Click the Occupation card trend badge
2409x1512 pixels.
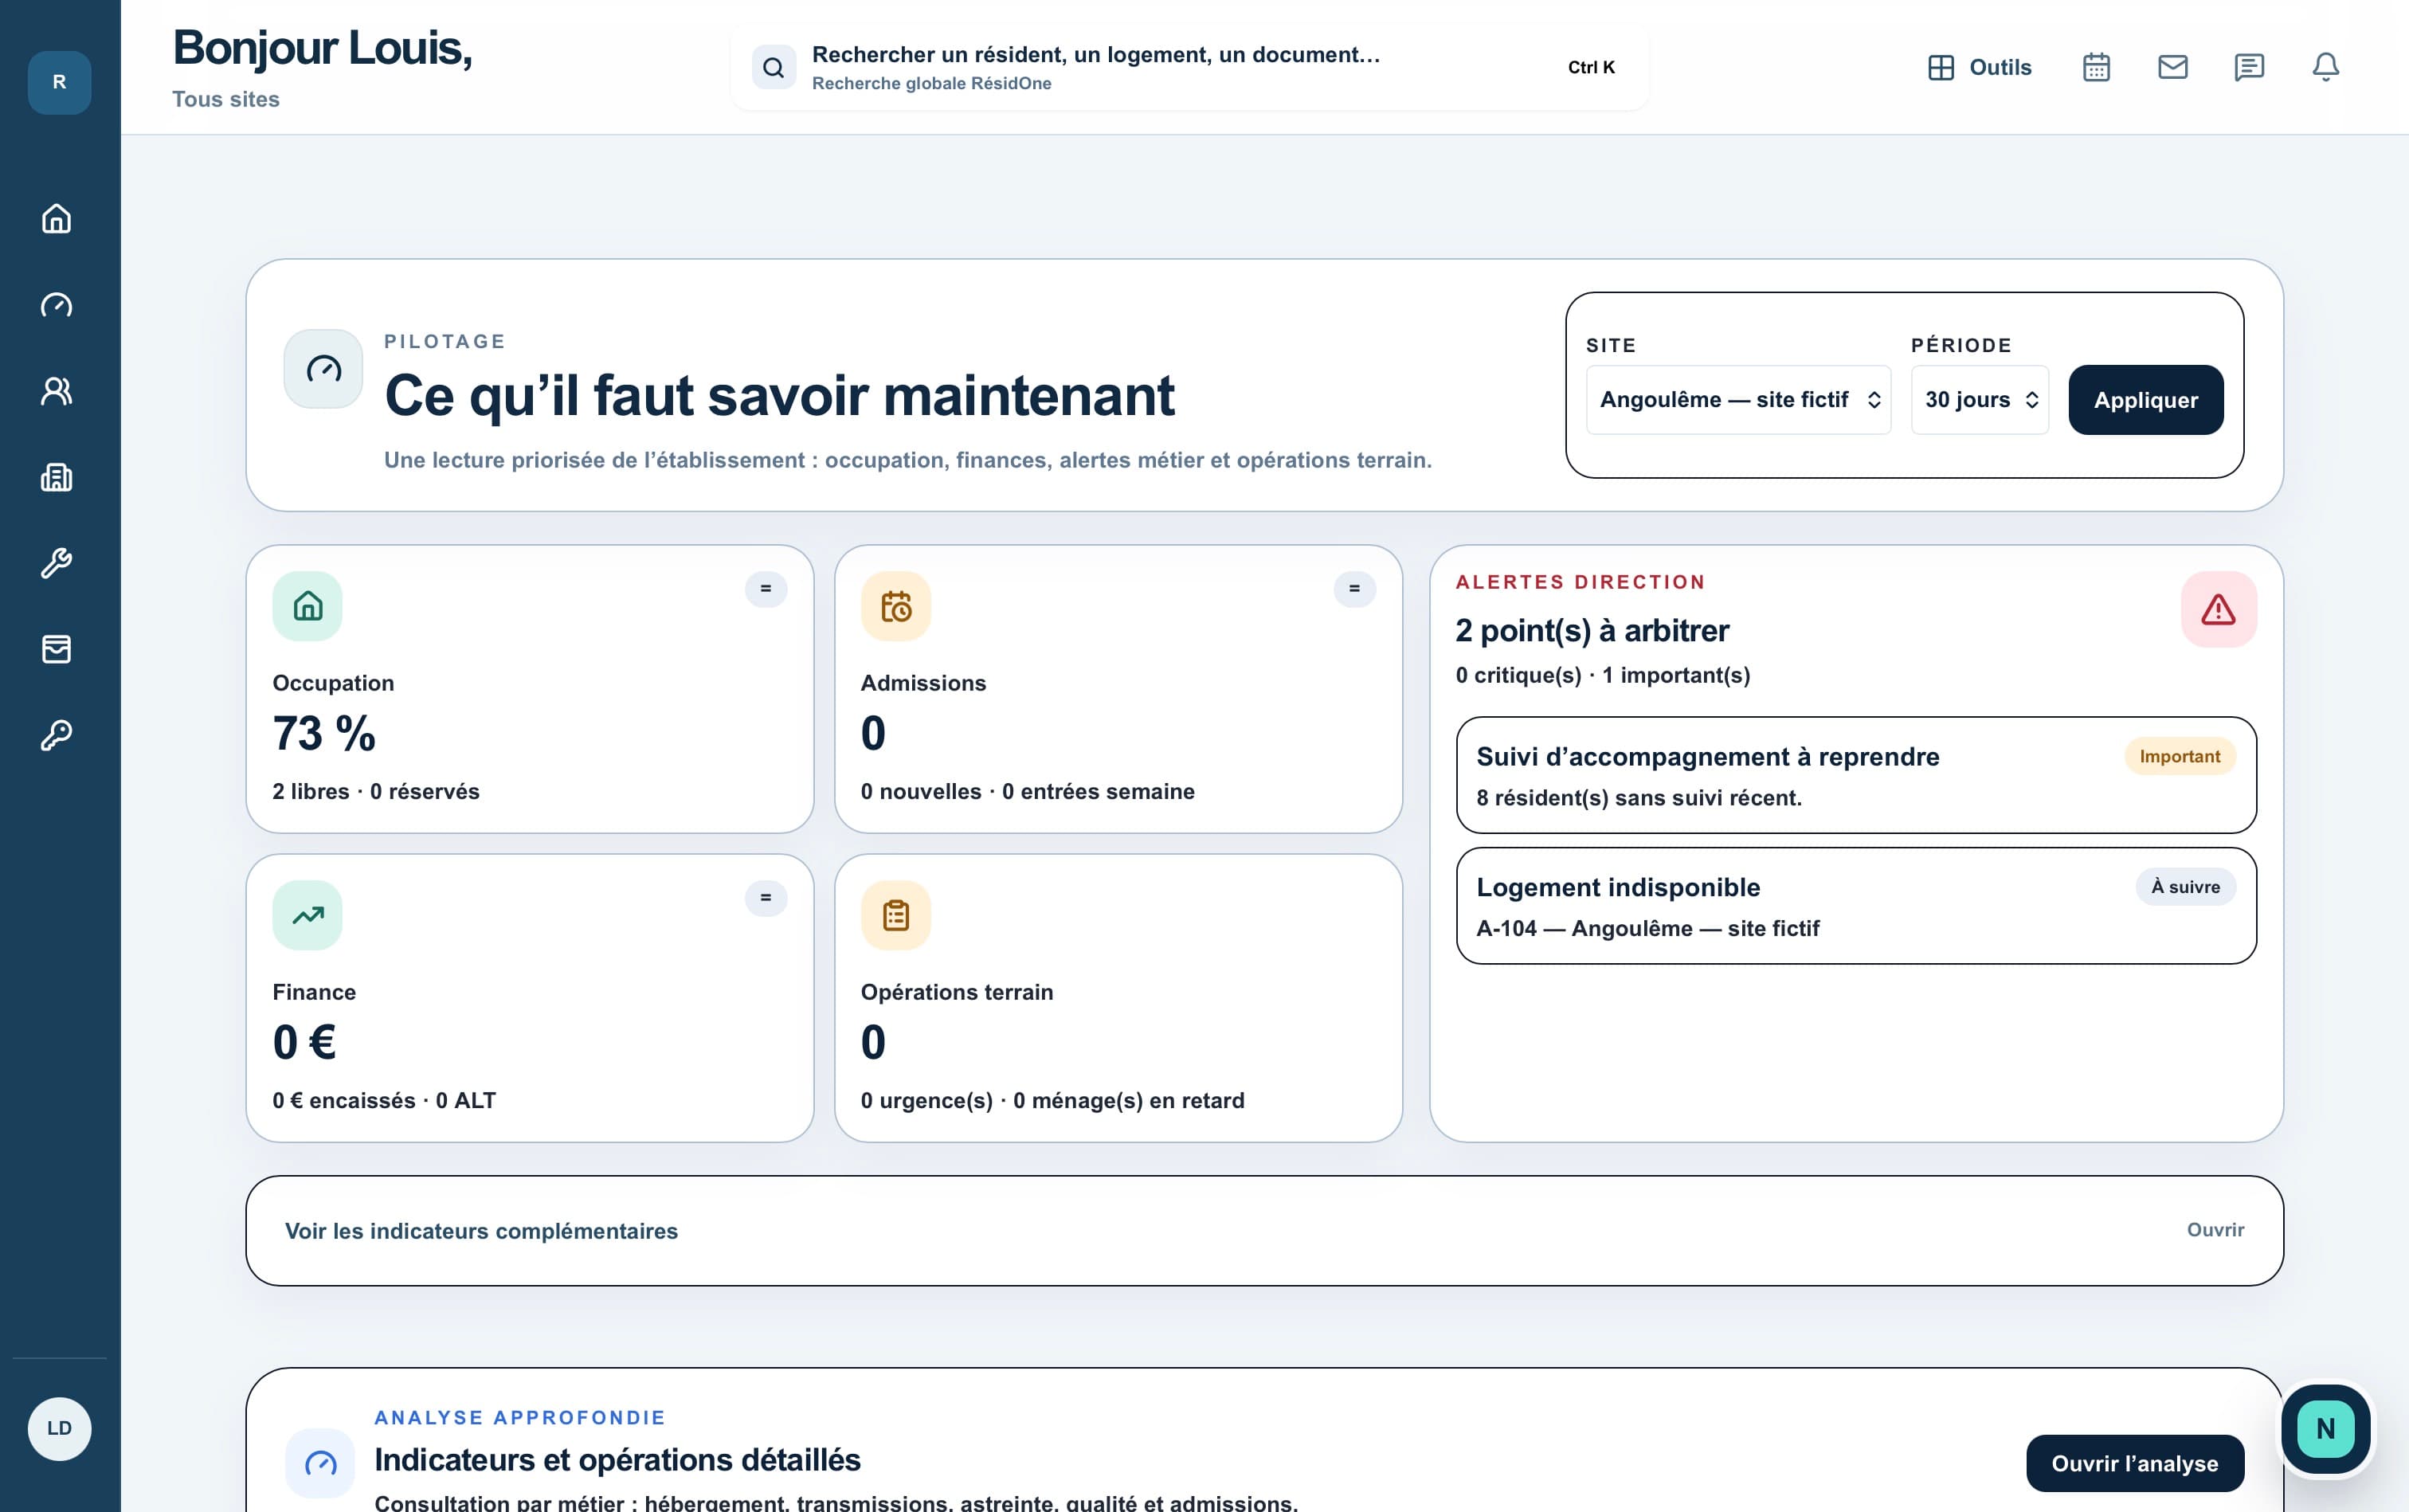click(766, 589)
